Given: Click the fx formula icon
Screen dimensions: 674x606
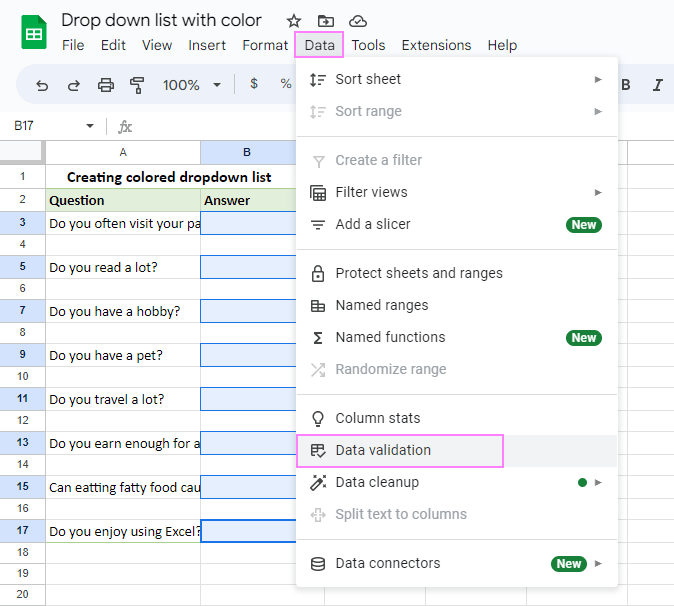Looking at the screenshot, I should [125, 127].
